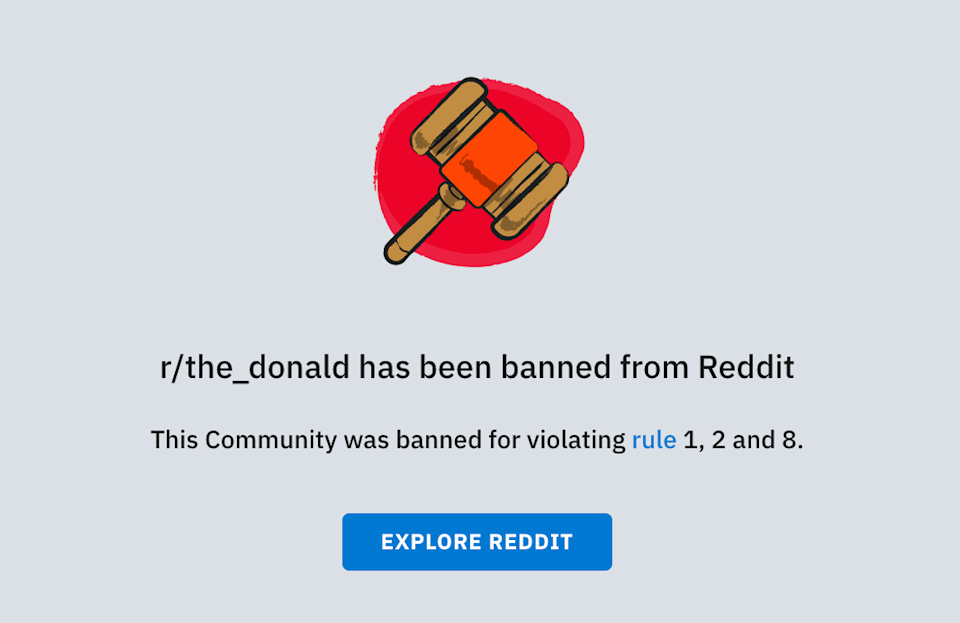Select the word REDDIT on the blue button

pyautogui.click(x=531, y=542)
